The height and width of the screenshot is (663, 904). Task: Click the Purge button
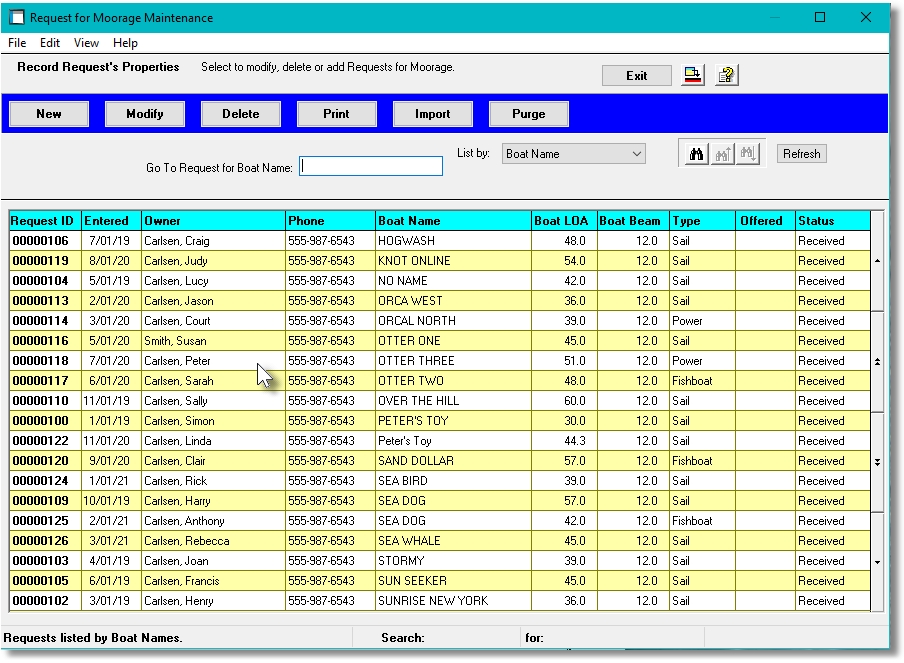[528, 114]
